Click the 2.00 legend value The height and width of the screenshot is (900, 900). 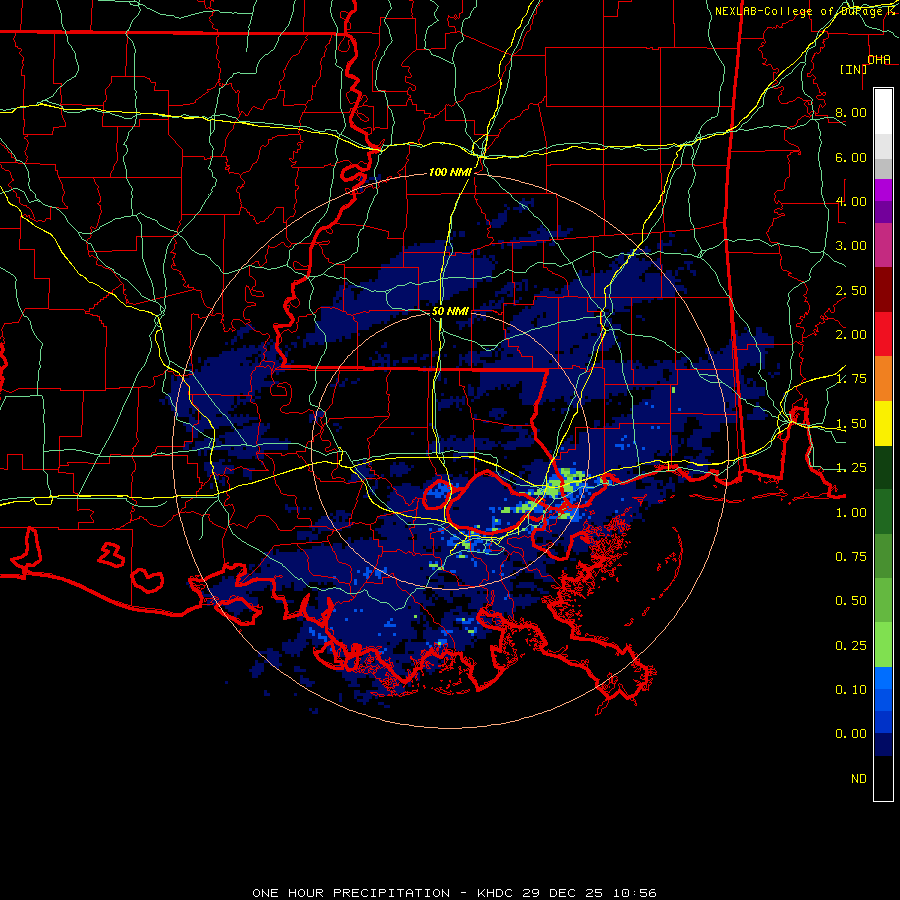click(851, 335)
